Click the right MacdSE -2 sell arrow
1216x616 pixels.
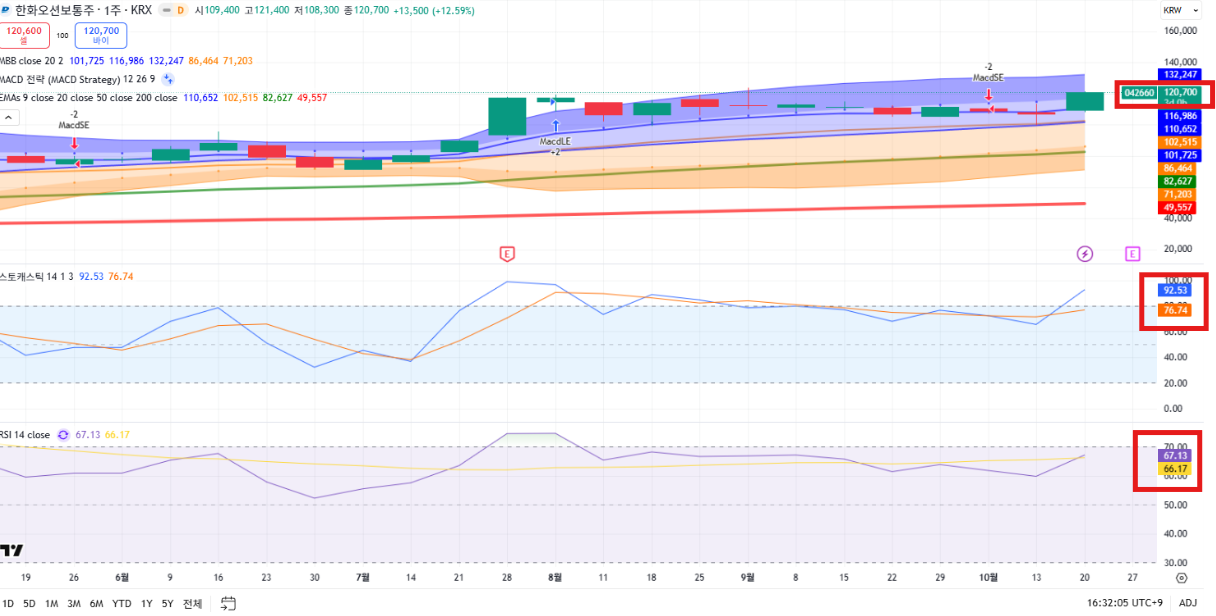click(988, 96)
